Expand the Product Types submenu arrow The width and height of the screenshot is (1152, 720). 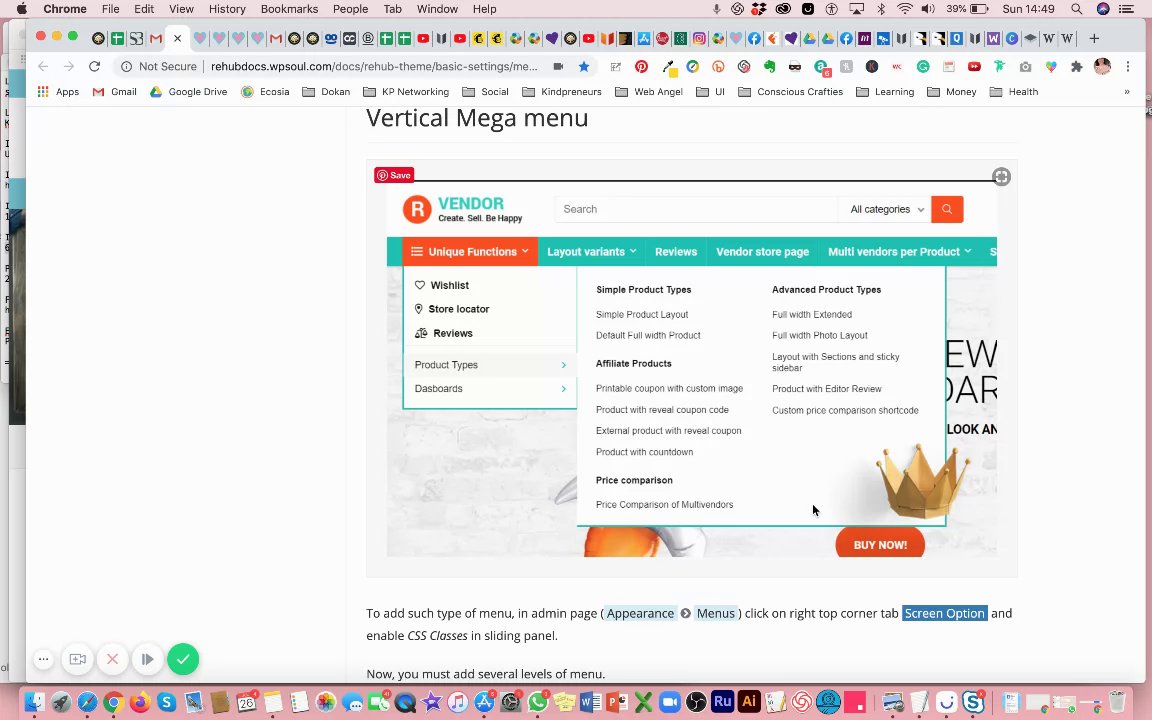(x=564, y=365)
